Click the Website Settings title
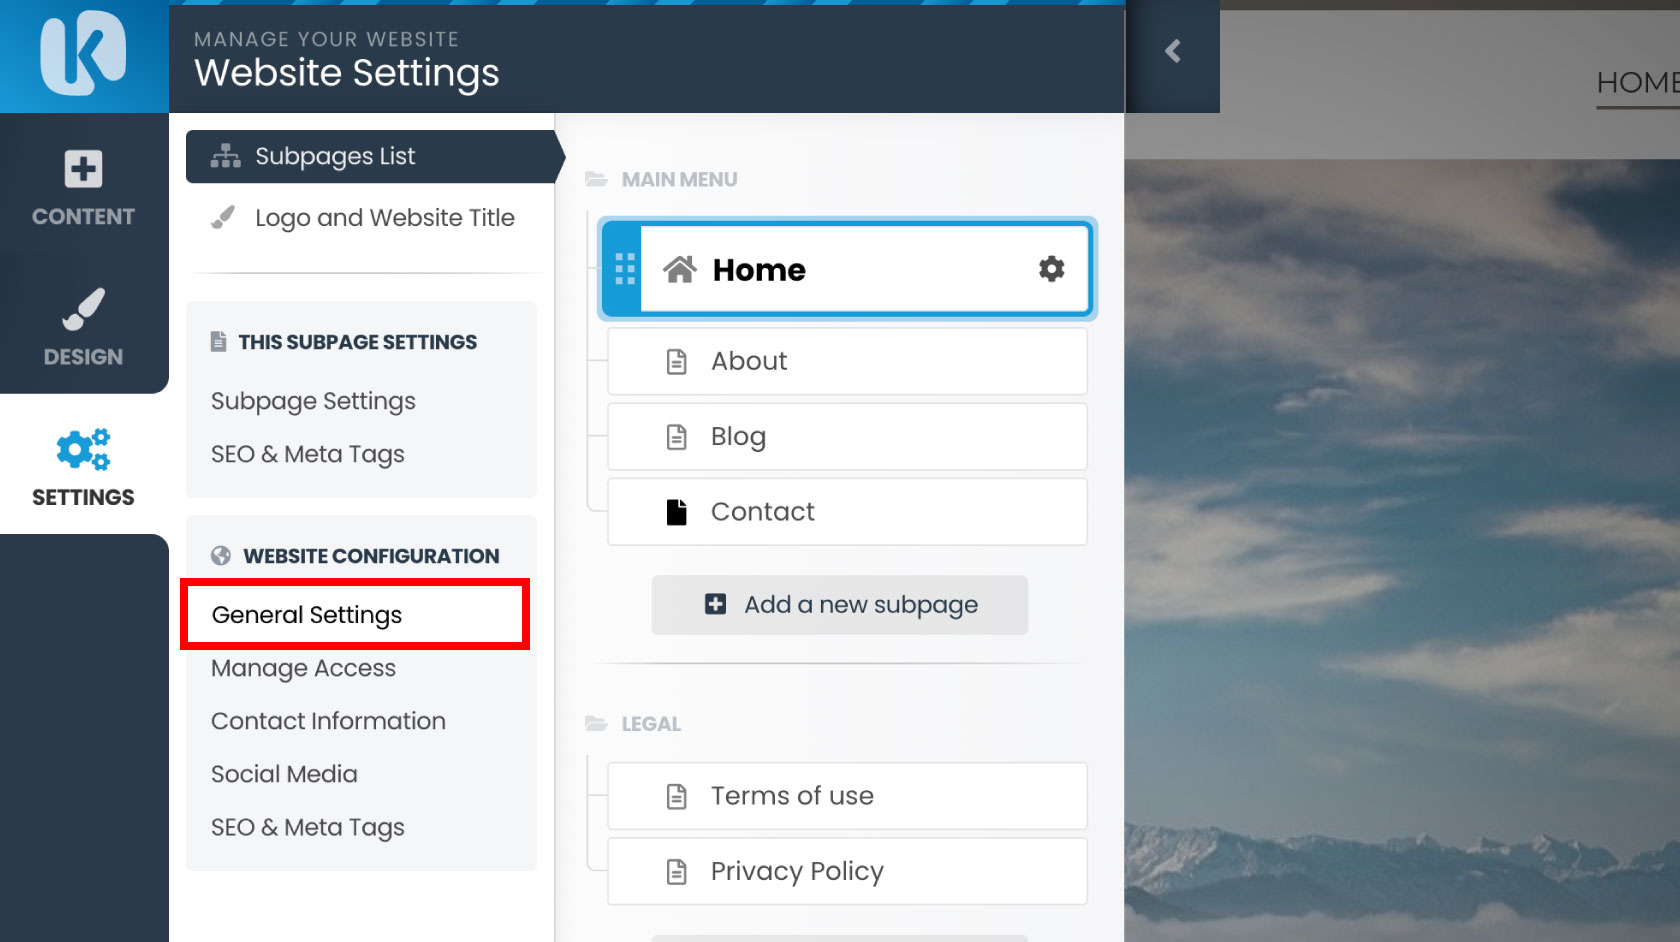Viewport: 1680px width, 942px height. [x=347, y=73]
